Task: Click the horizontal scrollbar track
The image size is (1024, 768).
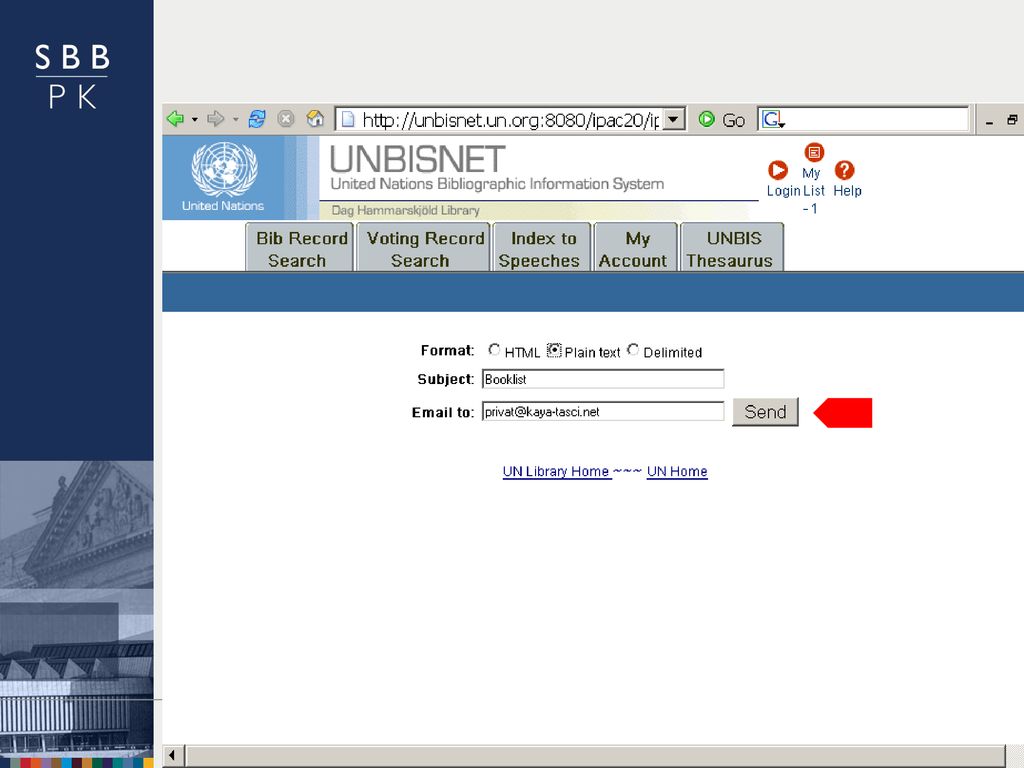Action: [x=594, y=756]
